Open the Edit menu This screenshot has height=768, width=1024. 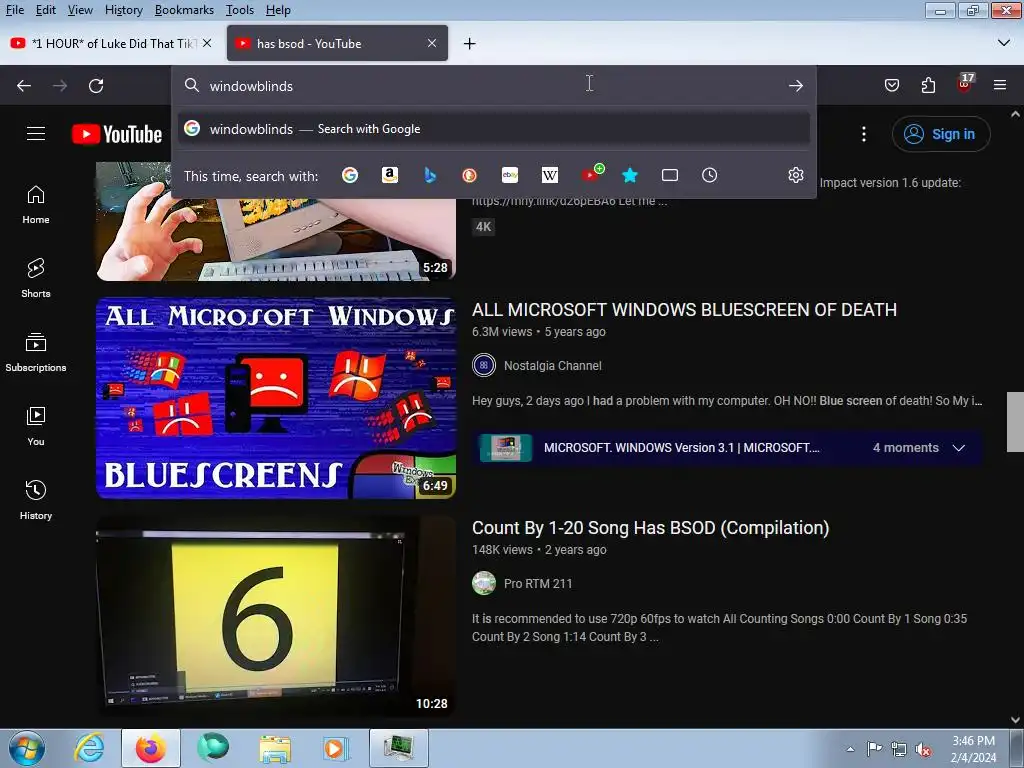click(x=46, y=10)
